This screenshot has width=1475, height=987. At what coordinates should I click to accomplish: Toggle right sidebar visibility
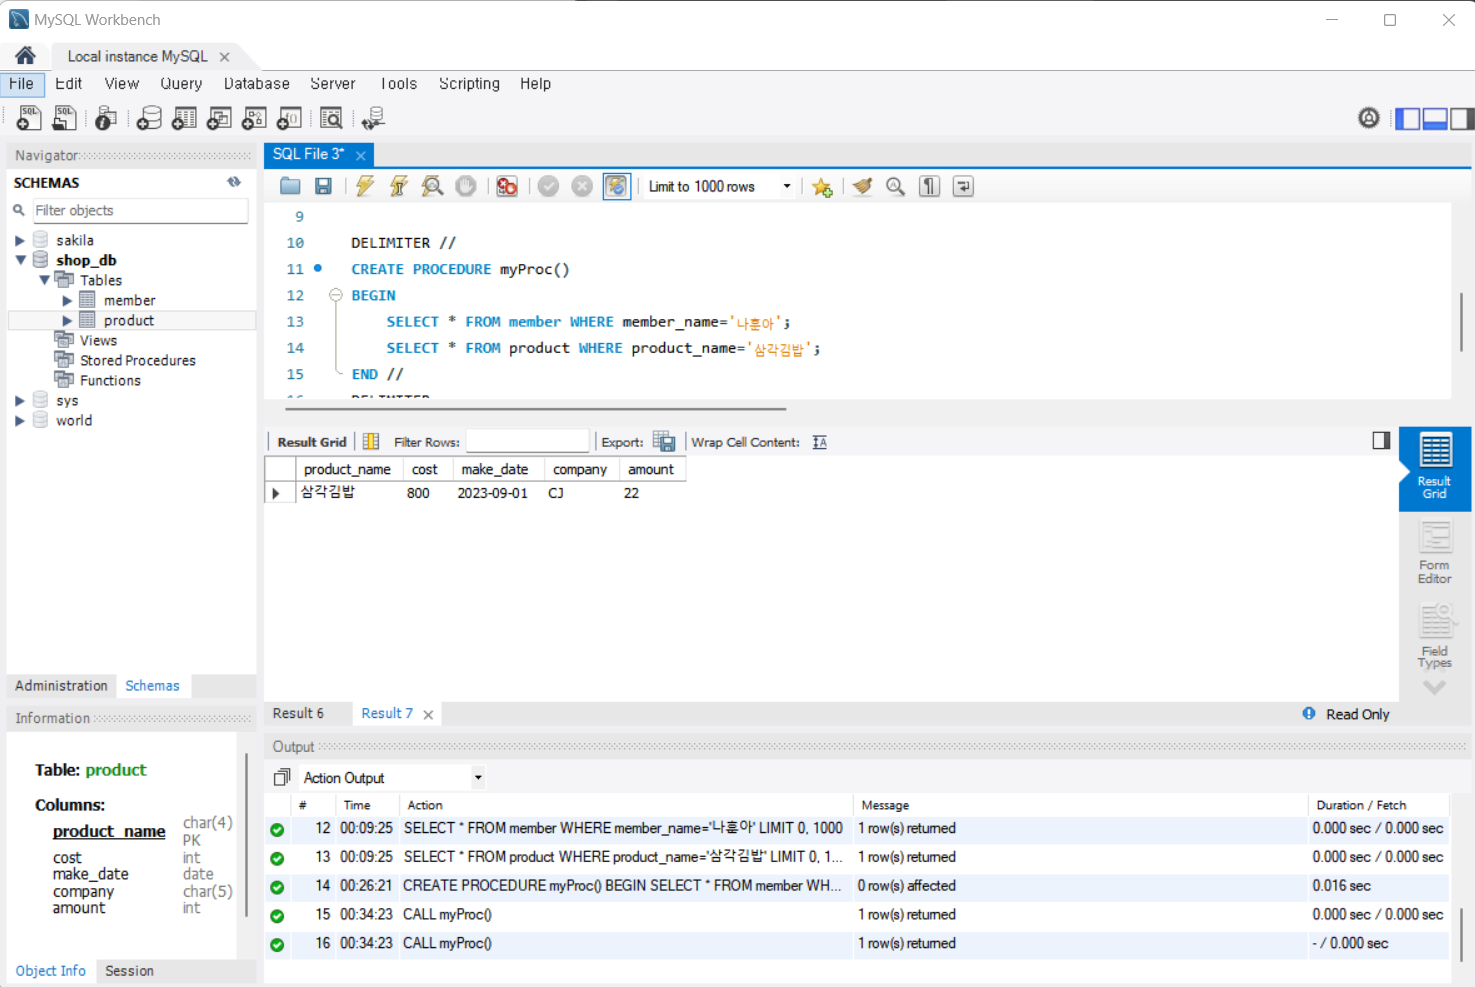coord(1462,118)
